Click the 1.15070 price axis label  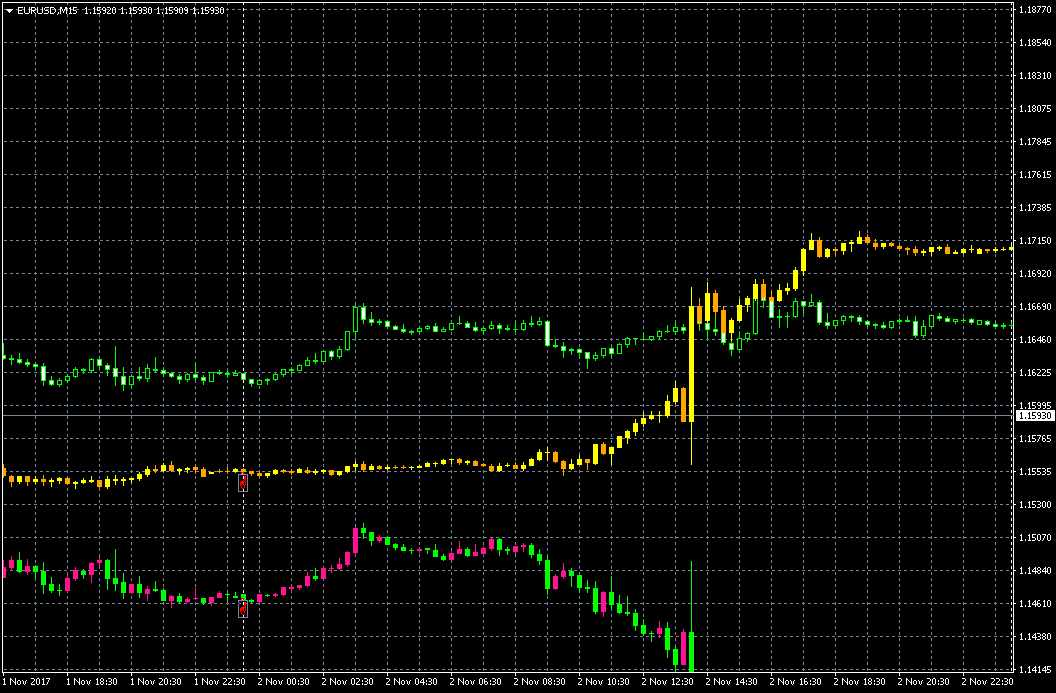pyautogui.click(x=1035, y=537)
